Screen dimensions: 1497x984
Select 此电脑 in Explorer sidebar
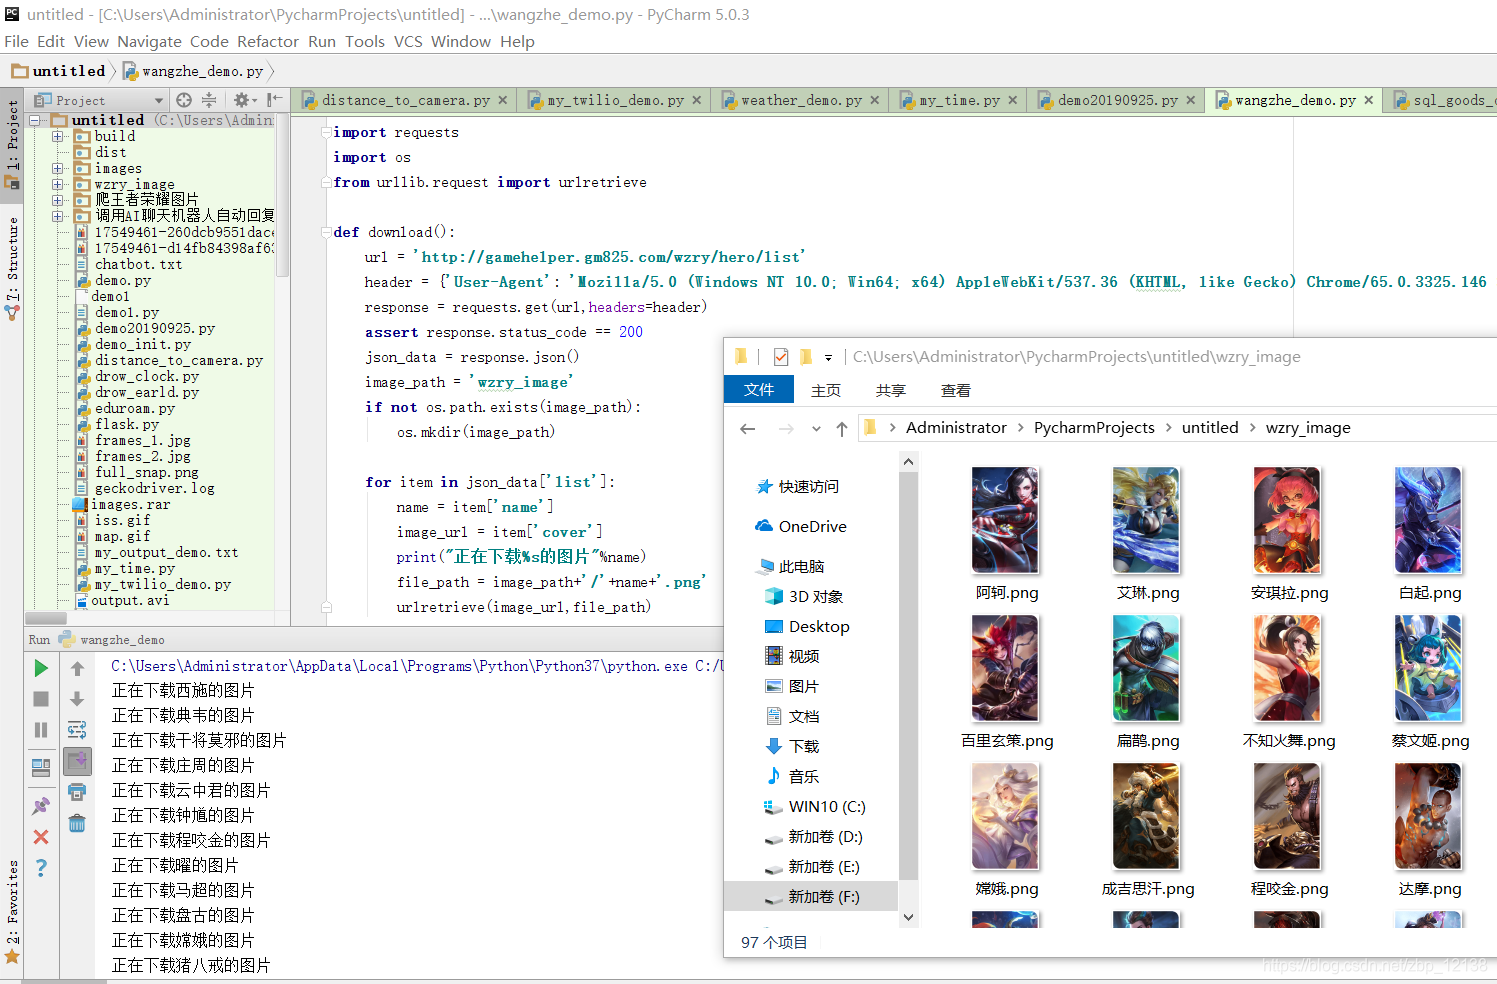pos(791,567)
